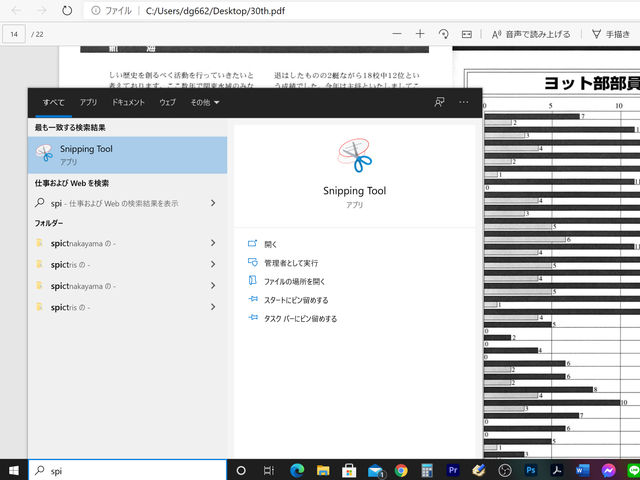
Task: Open Adobe Acrobat from taskbar
Action: pos(557,470)
